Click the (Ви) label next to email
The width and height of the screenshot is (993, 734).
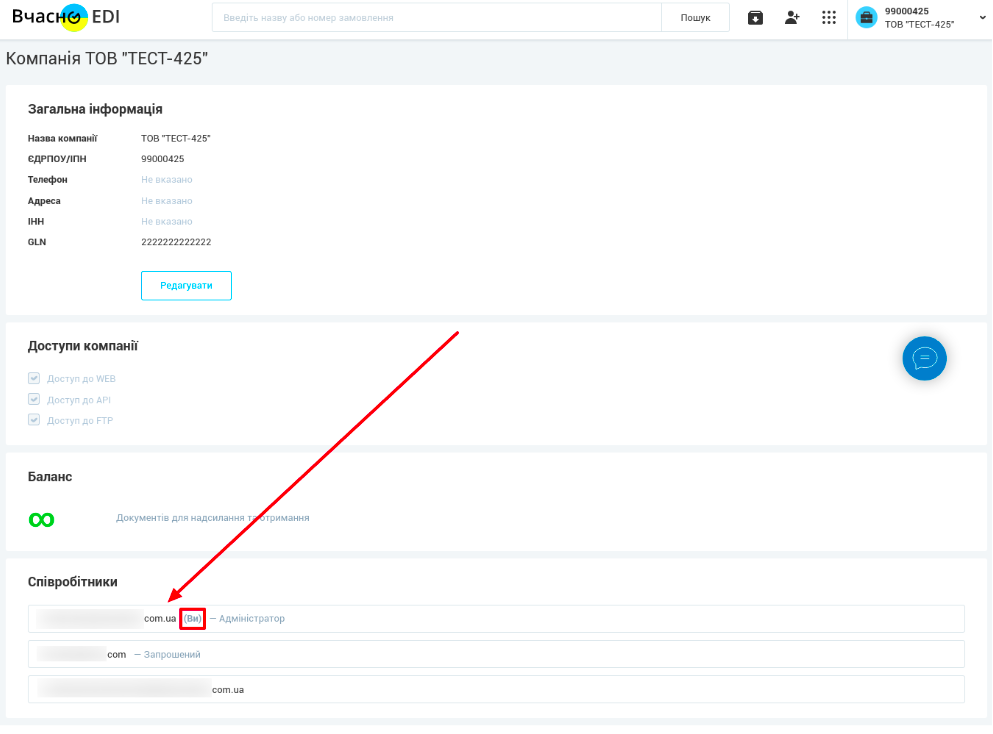tap(193, 619)
